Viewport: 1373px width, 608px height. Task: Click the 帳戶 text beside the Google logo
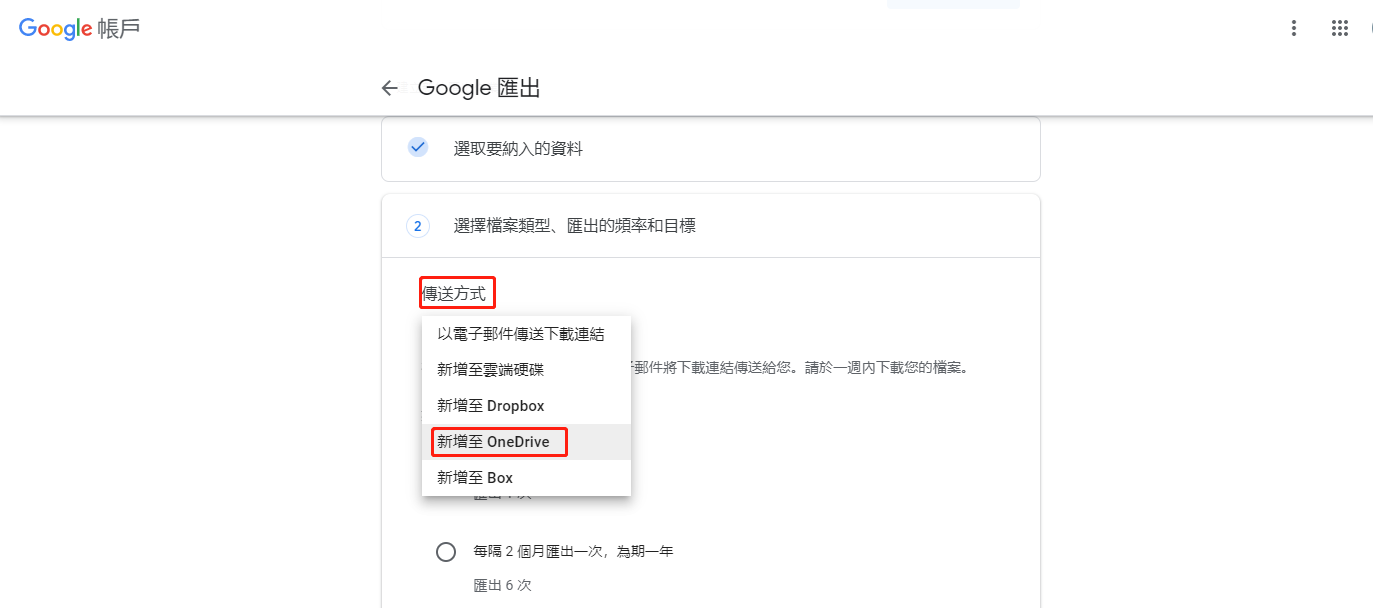tap(119, 28)
